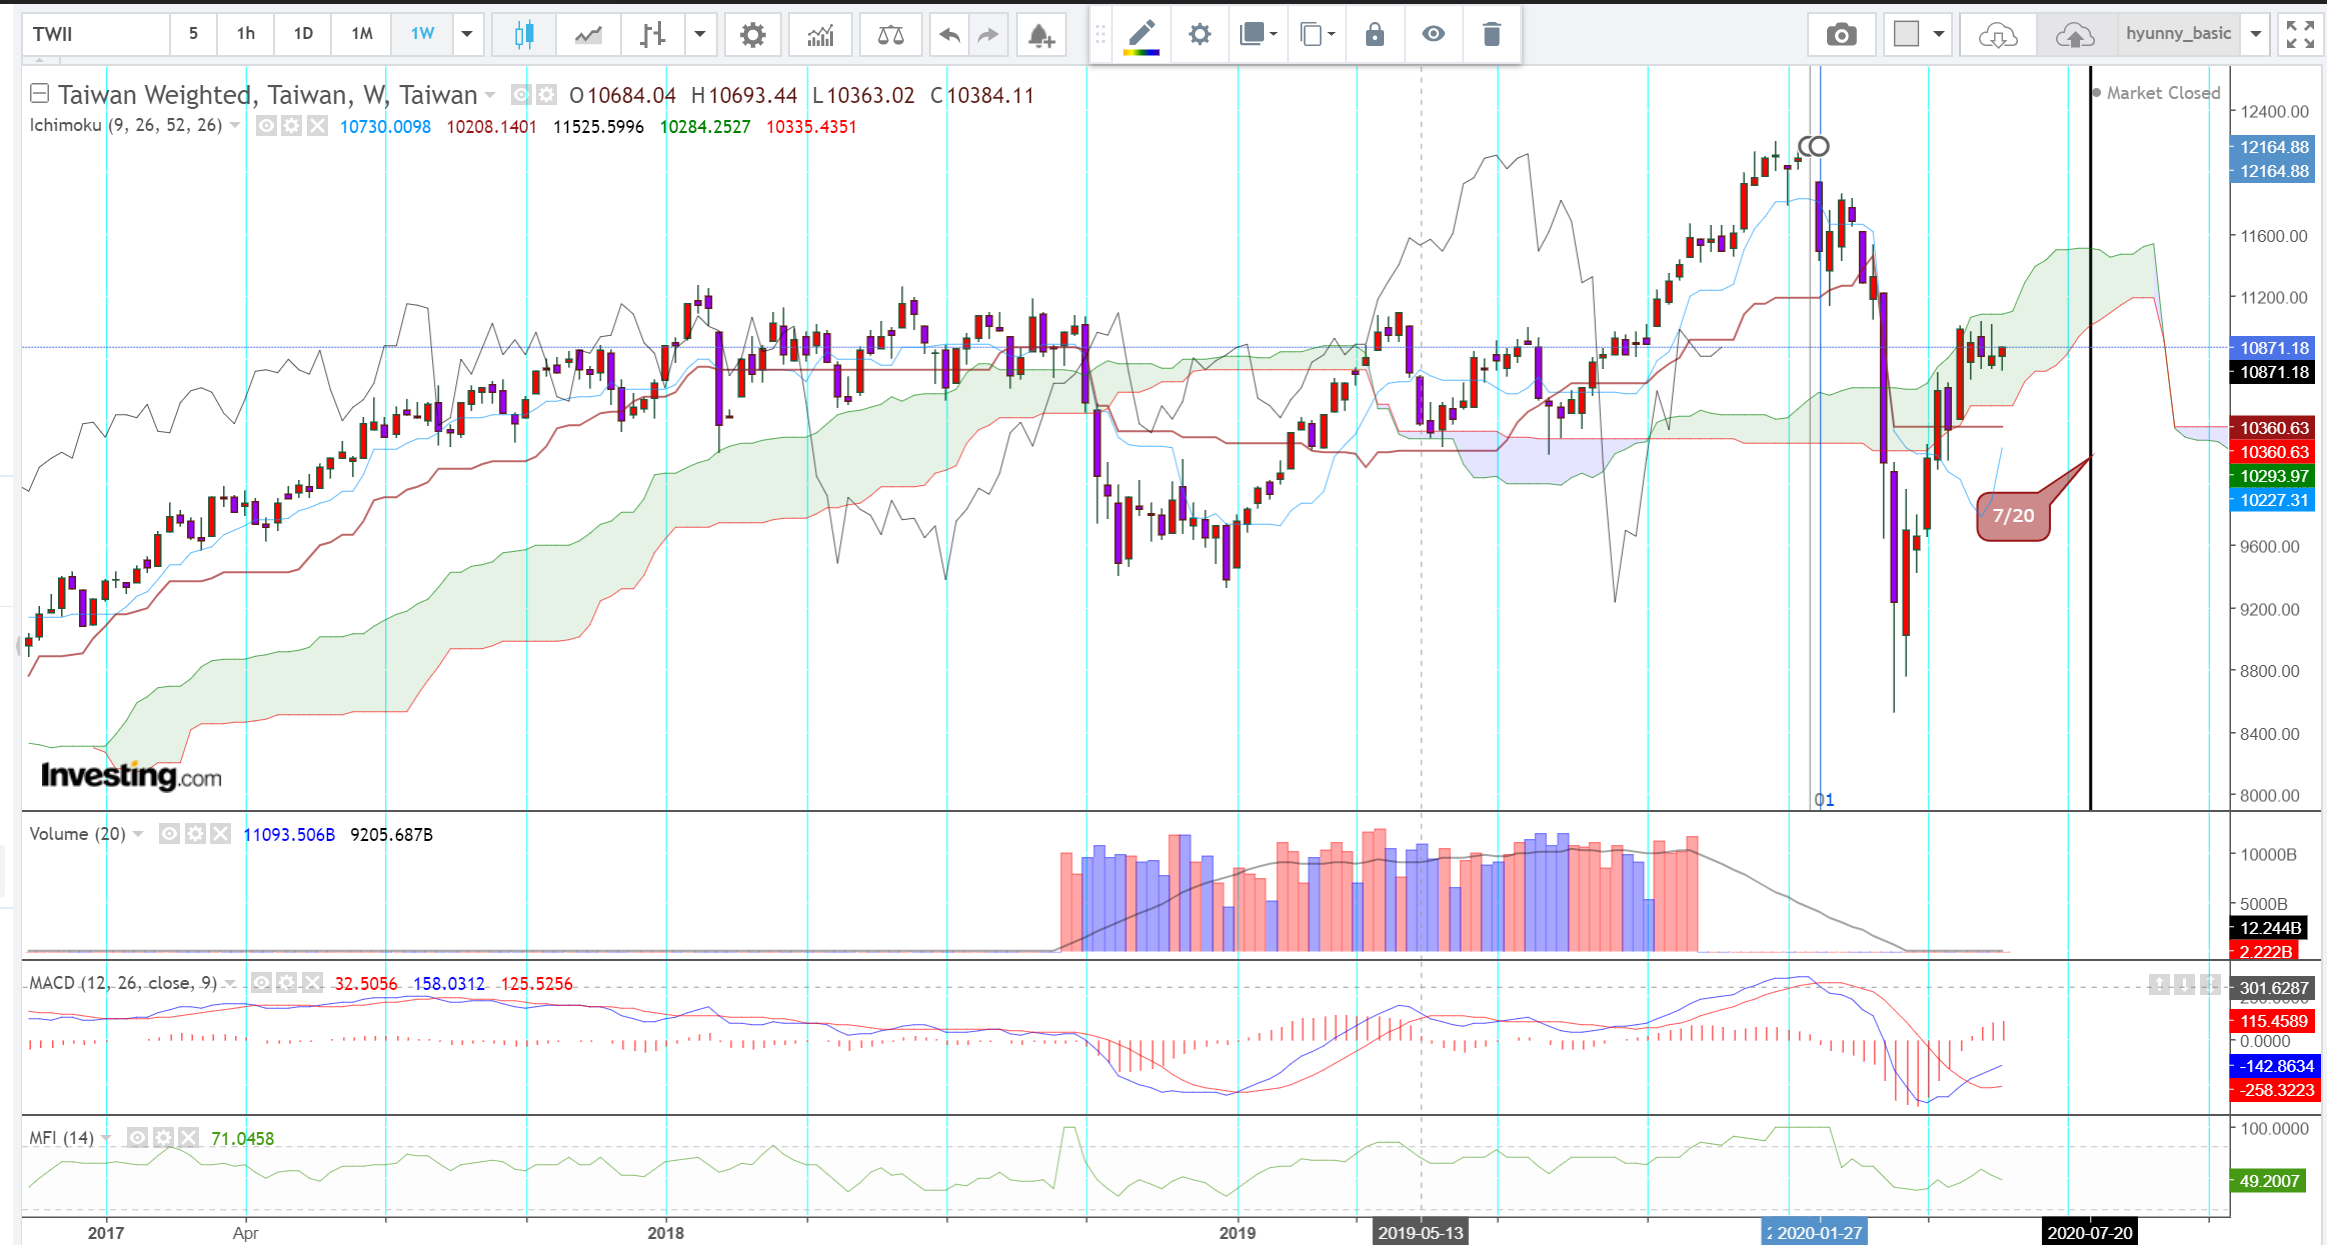Switch to the 1D timeframe

pyautogui.click(x=303, y=34)
